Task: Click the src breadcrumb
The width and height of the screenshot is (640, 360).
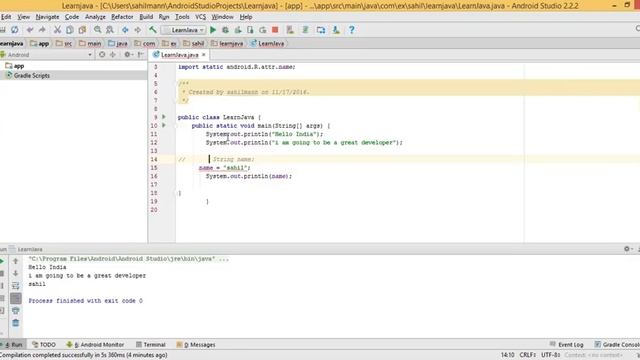Action: click(64, 43)
